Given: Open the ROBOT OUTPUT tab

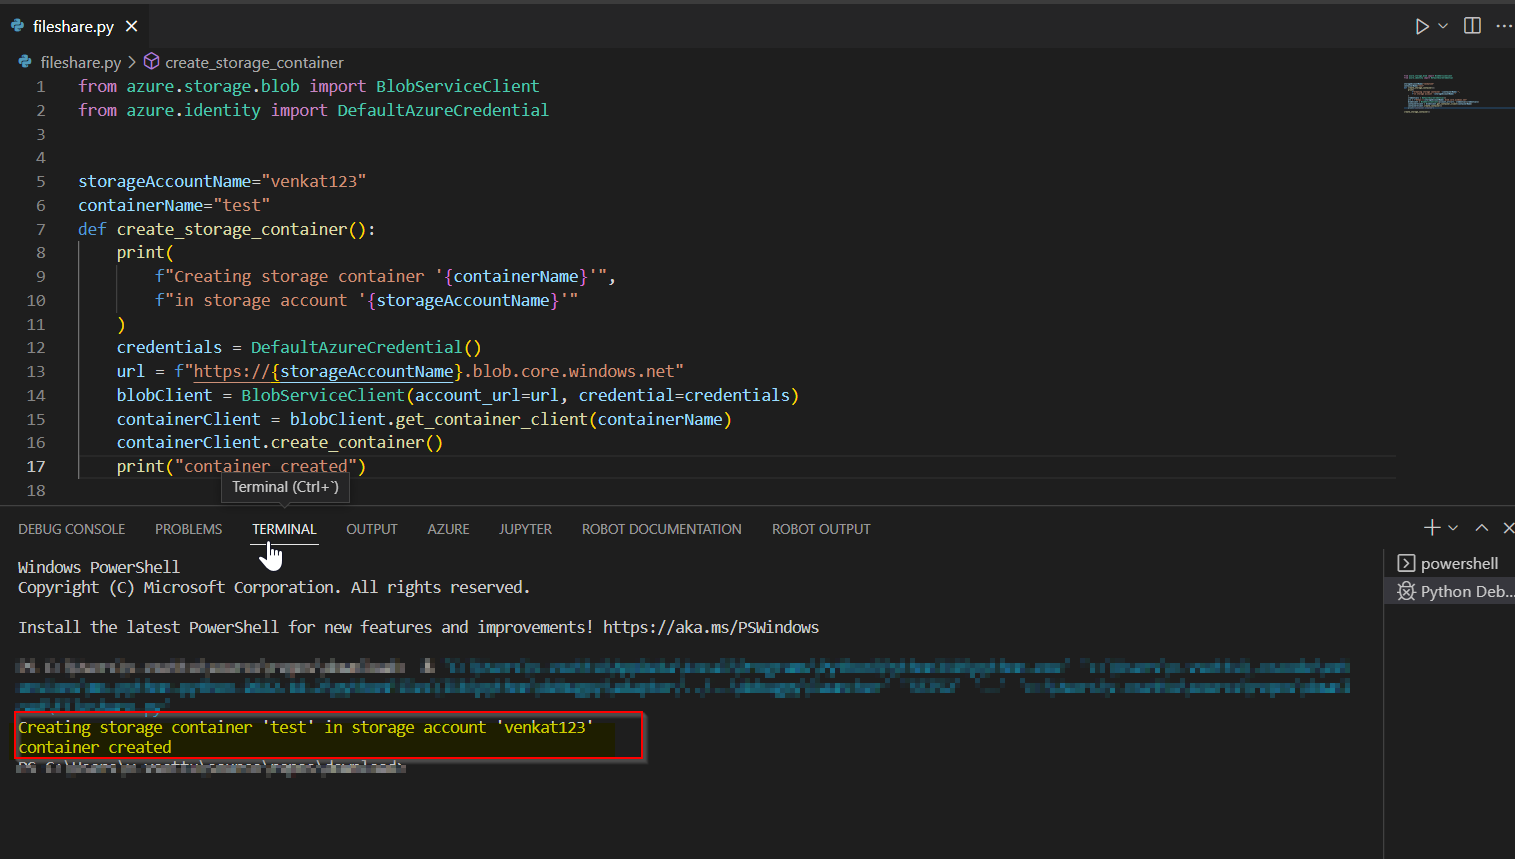Looking at the screenshot, I should point(821,529).
